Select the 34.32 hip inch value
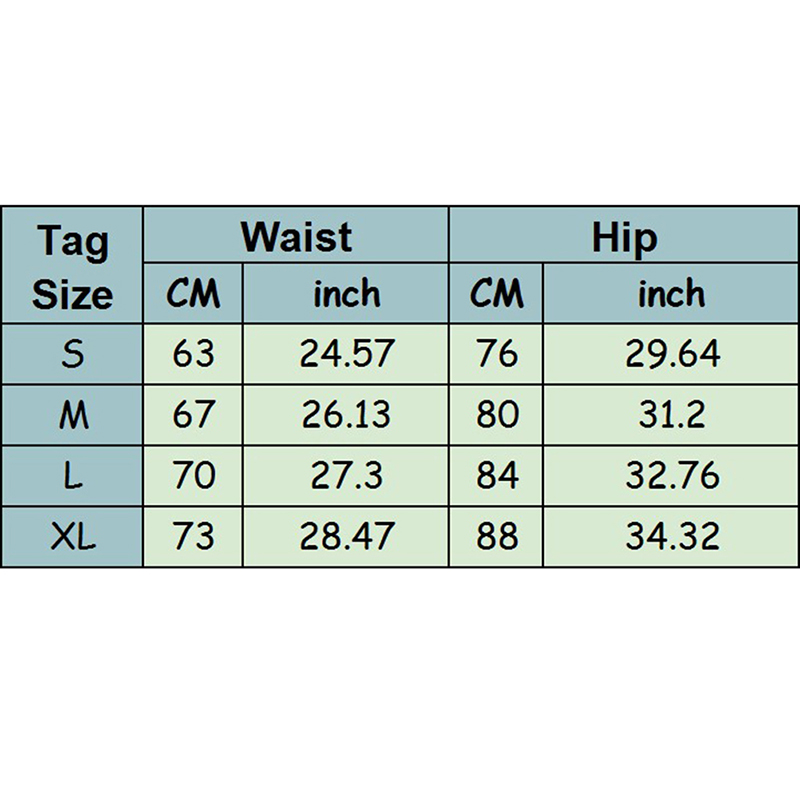 coord(671,537)
